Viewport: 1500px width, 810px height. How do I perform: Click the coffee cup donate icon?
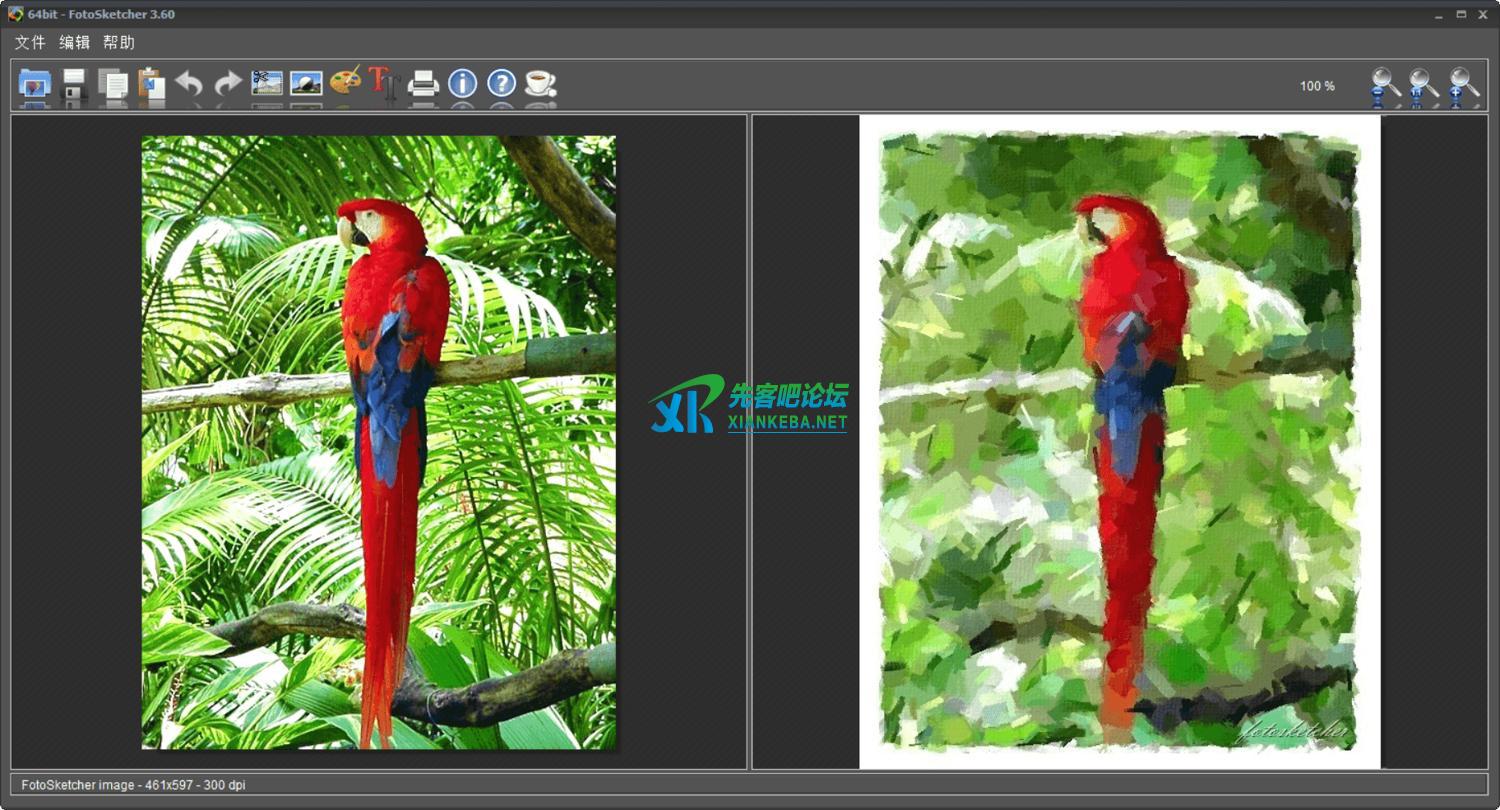540,83
